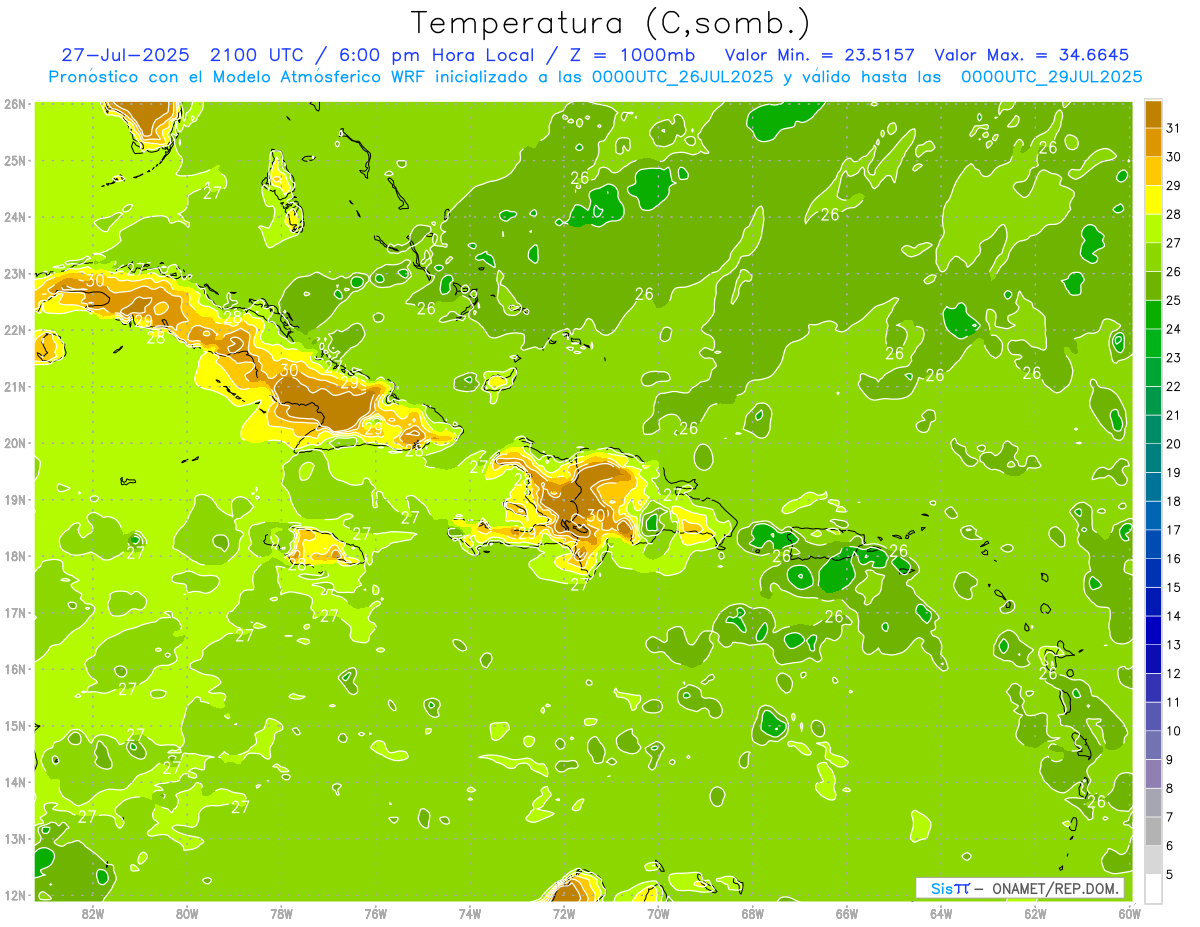
Task: Click "6:00 pm Hora Local" text
Action: [x=437, y=56]
